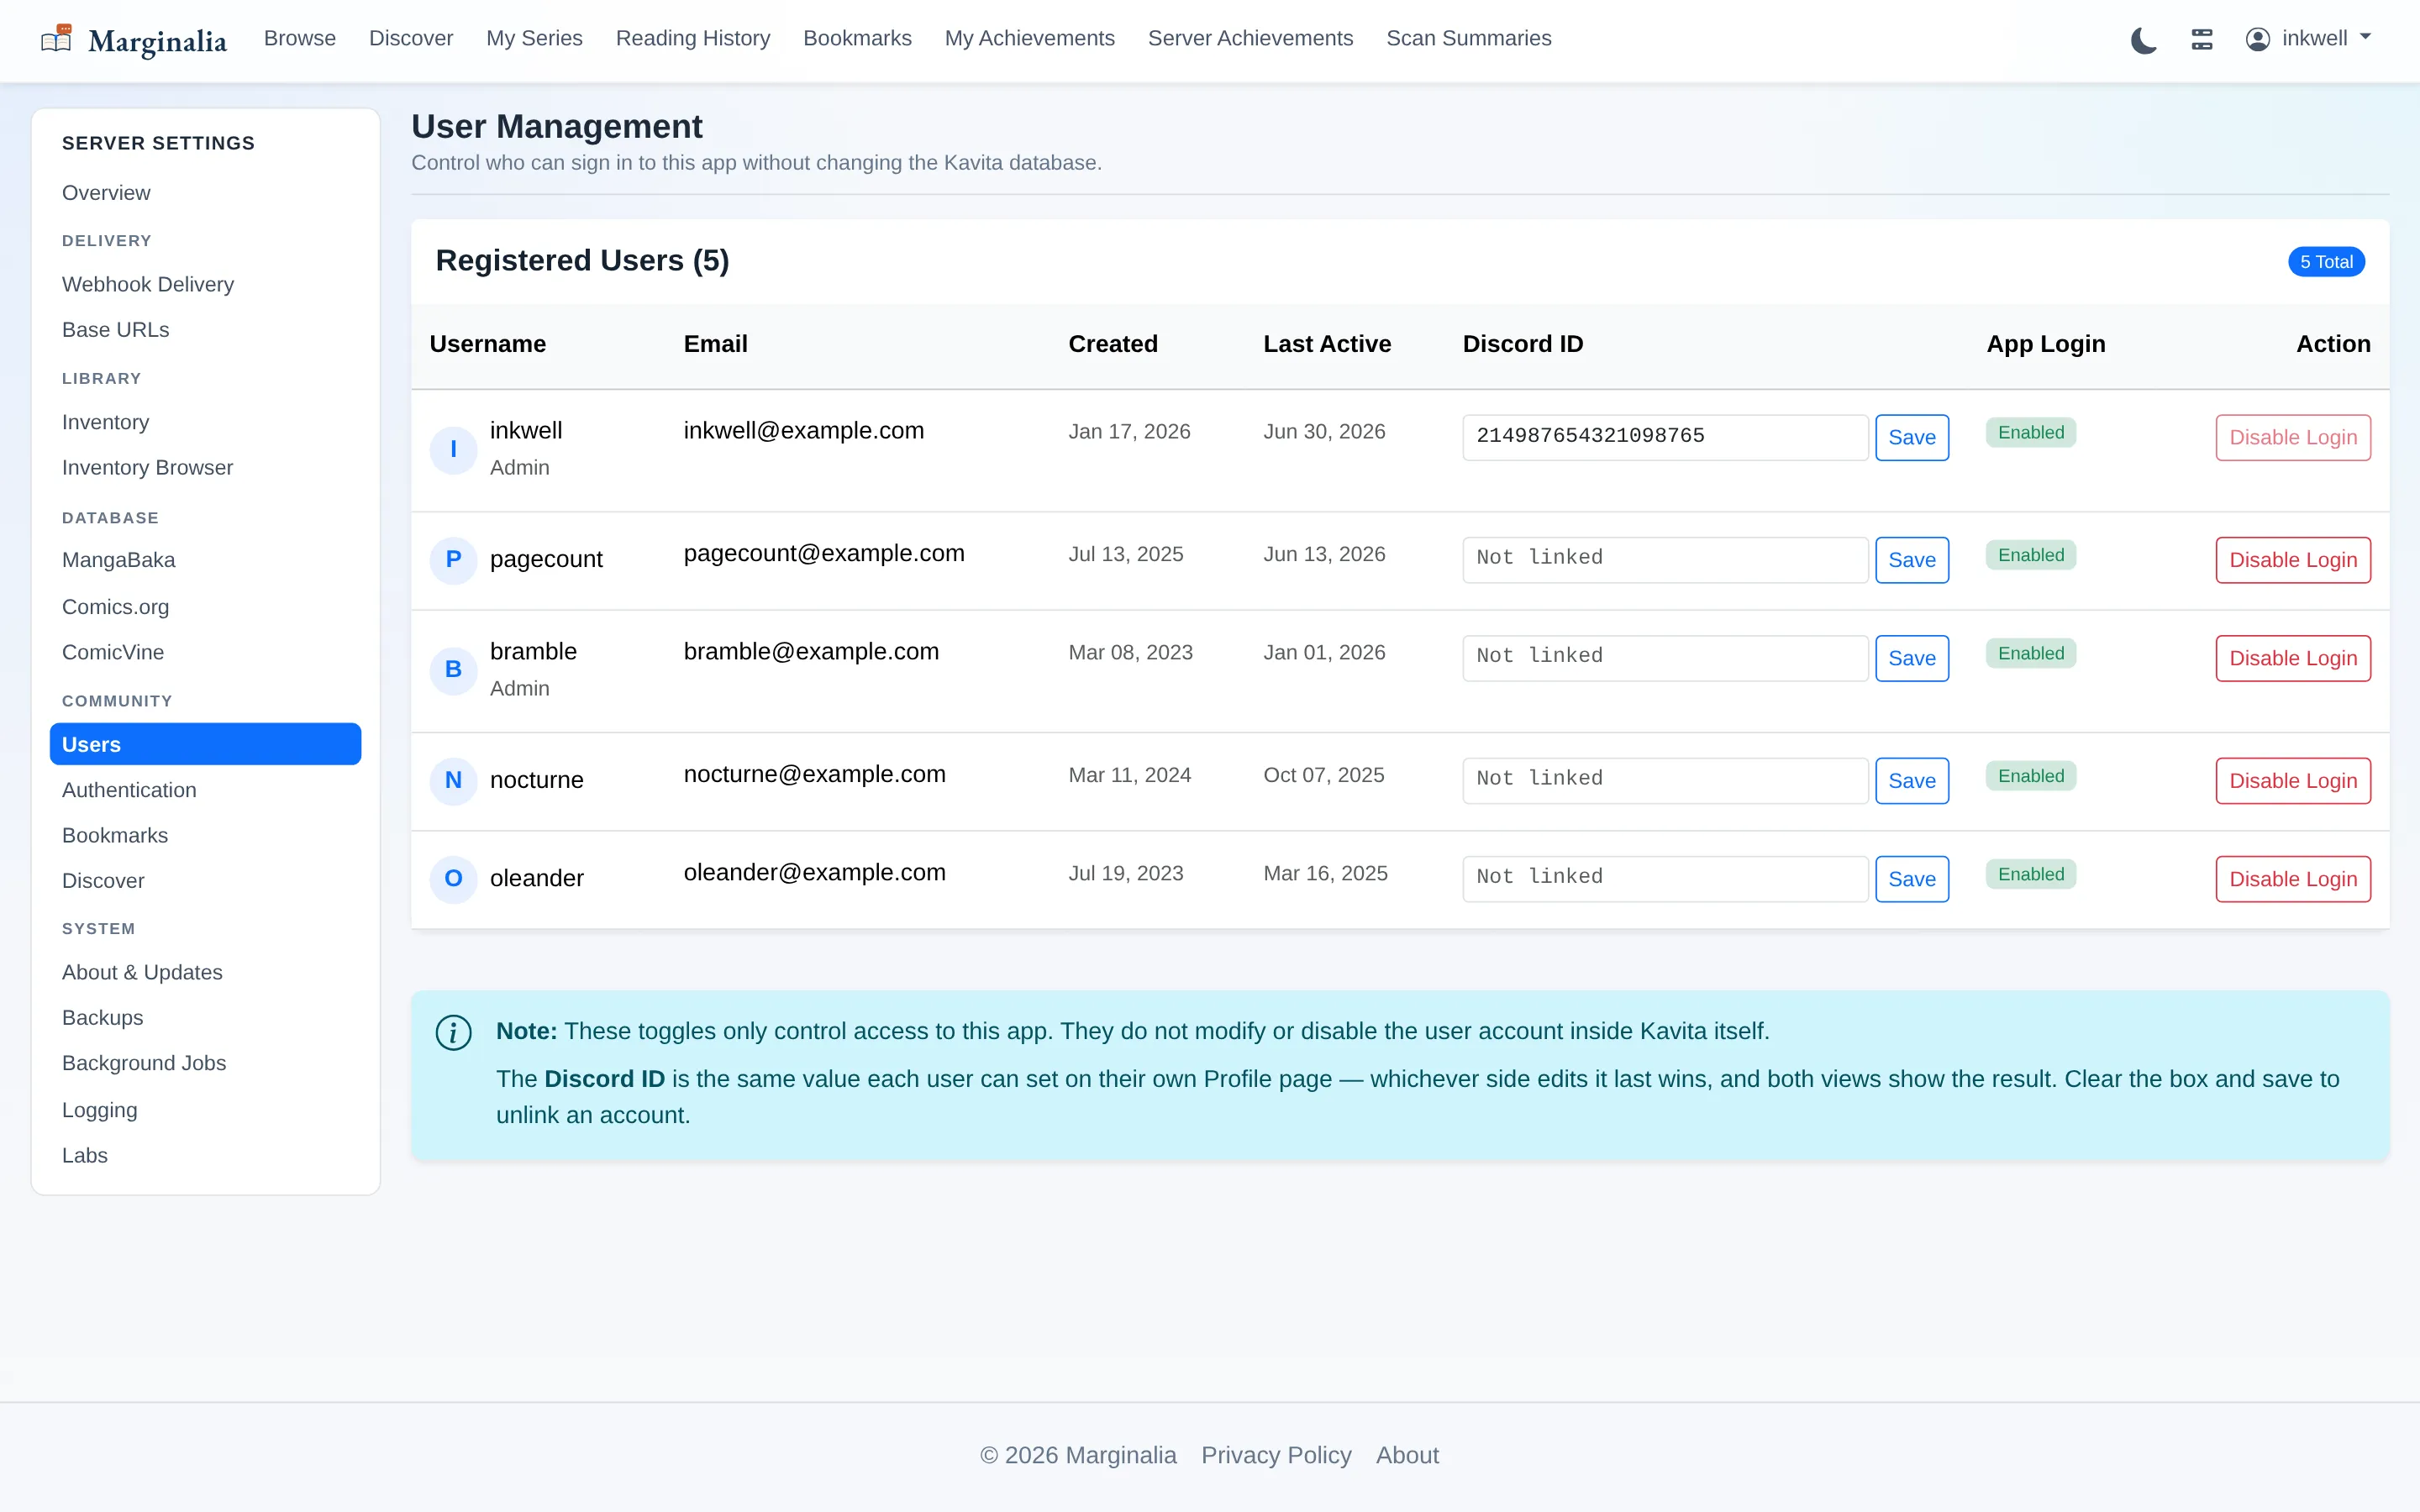Open Comics.org database settings
This screenshot has width=2420, height=1512.
pos(205,607)
